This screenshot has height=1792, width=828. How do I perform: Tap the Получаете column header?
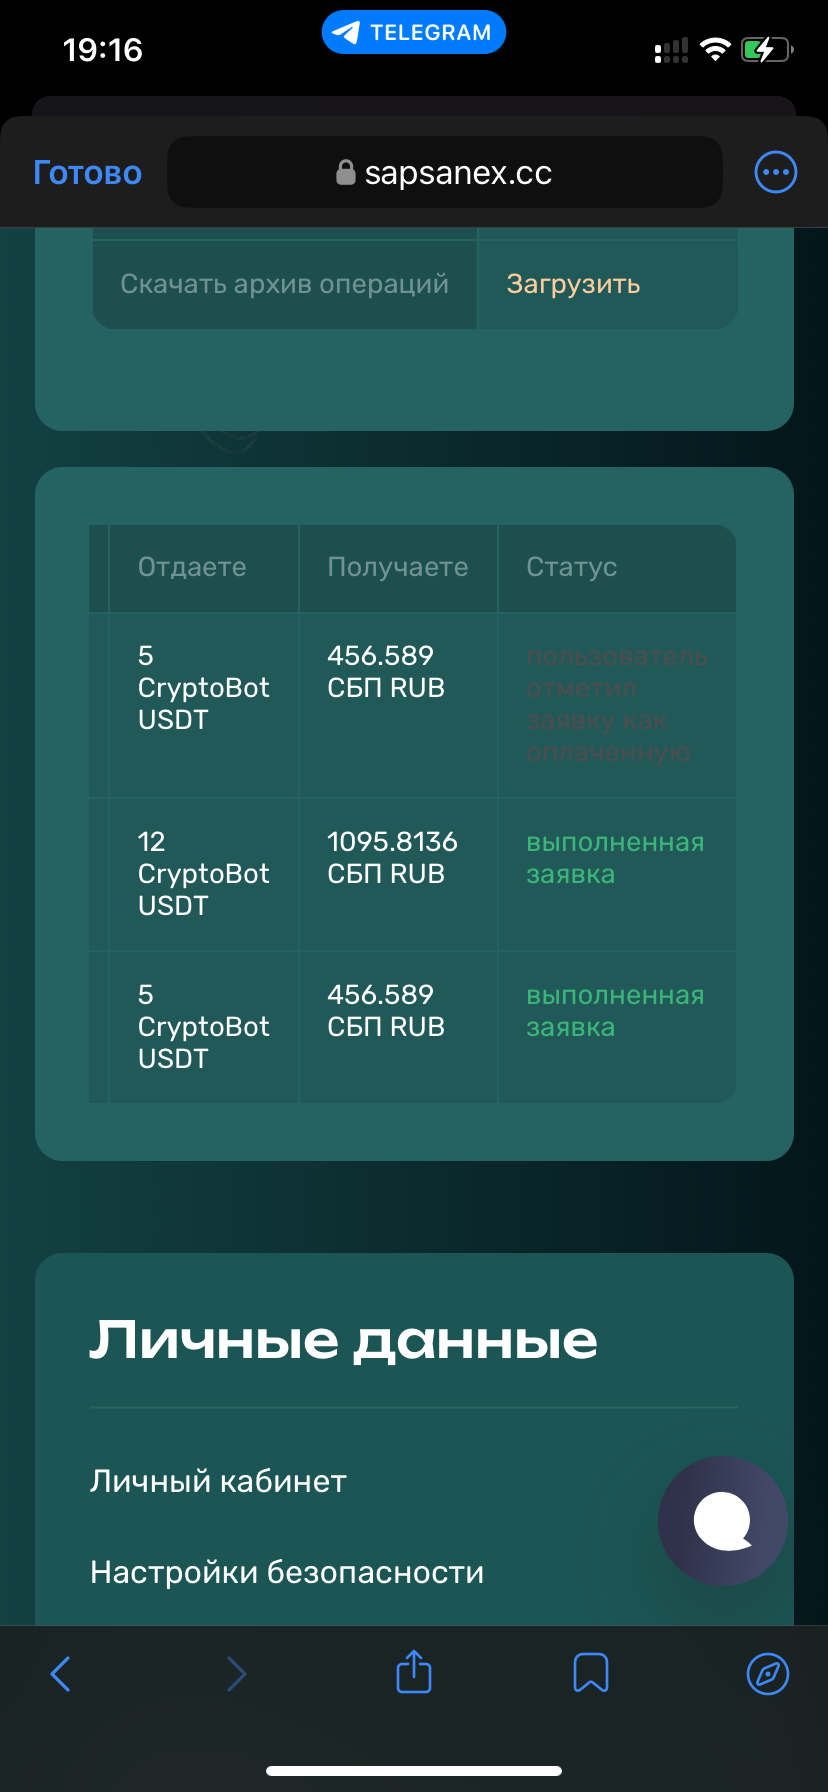tap(397, 567)
